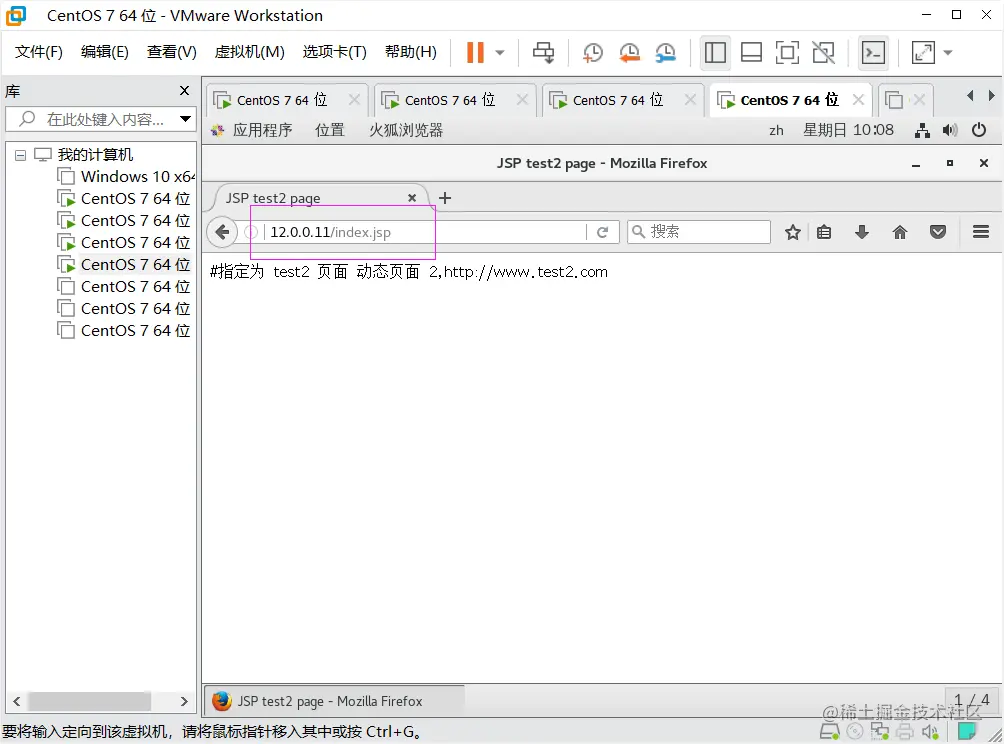Show Firefox bookmarks list

(824, 232)
